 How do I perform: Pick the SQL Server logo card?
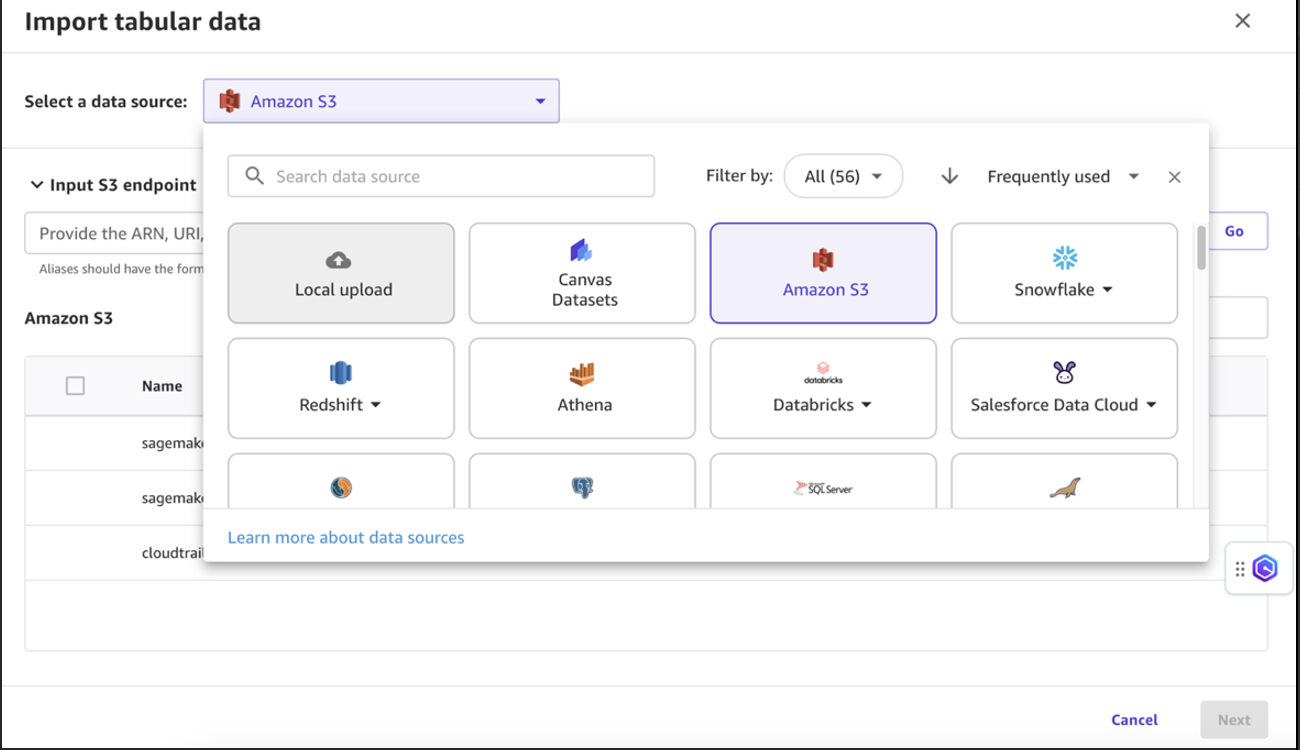[823, 482]
